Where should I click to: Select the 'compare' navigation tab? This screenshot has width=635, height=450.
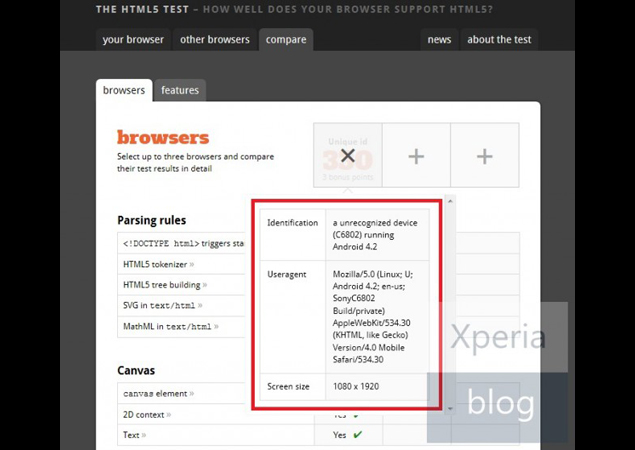[x=285, y=40]
